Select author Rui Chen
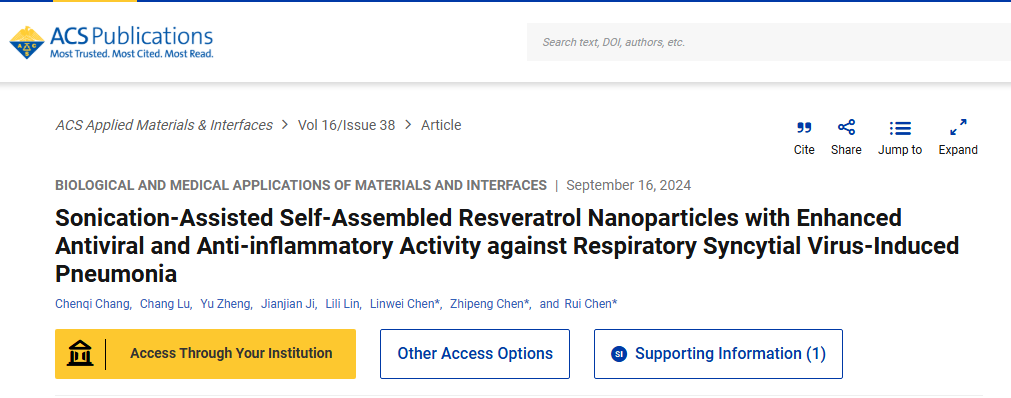Screen dimensions: 1011x398 pos(590,304)
